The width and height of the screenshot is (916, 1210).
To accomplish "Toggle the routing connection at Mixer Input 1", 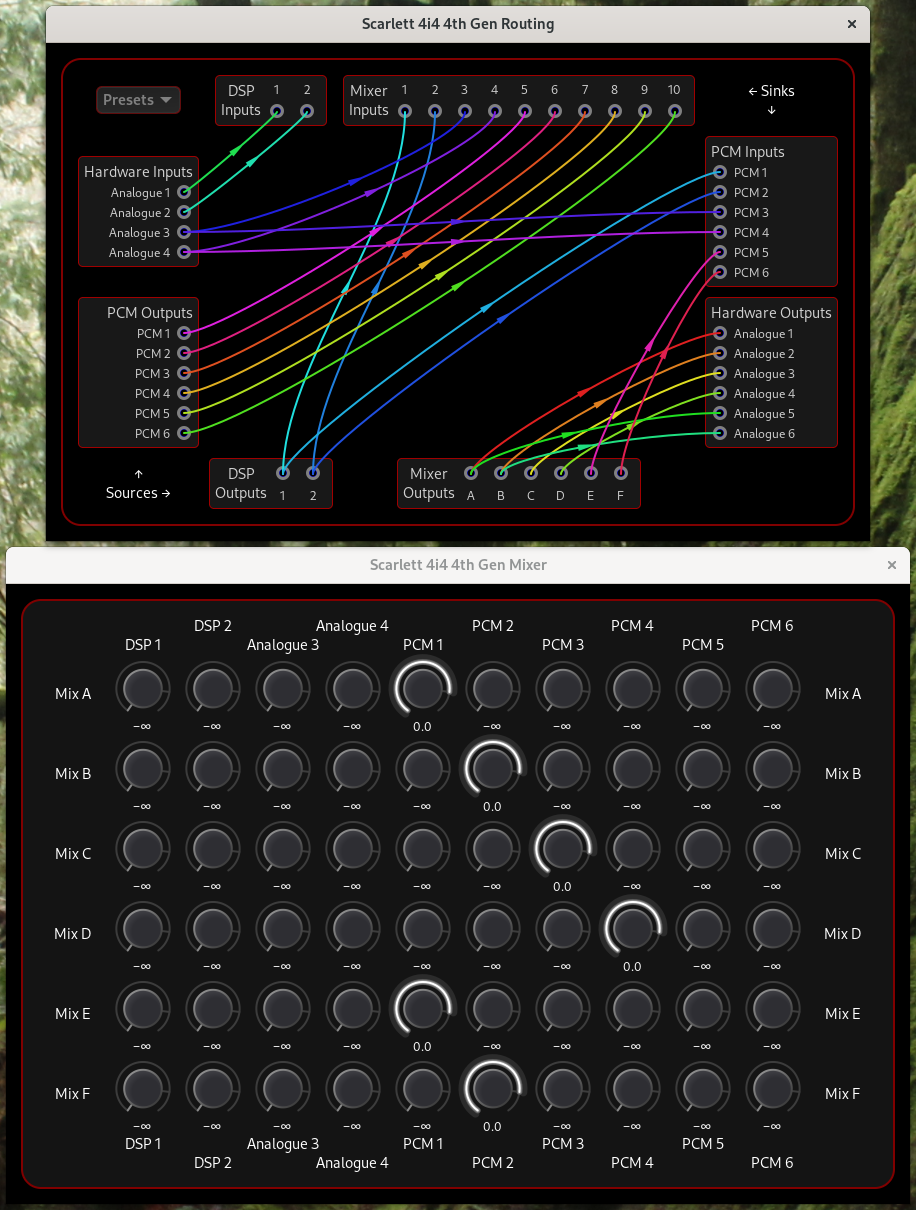I will click(404, 111).
